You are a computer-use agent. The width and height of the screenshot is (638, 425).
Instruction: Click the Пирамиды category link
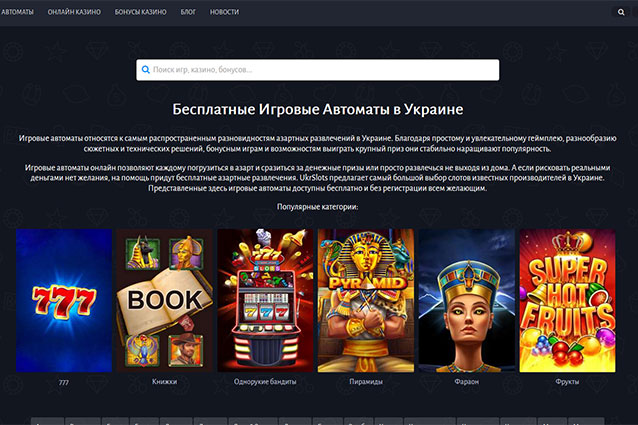pyautogui.click(x=366, y=382)
